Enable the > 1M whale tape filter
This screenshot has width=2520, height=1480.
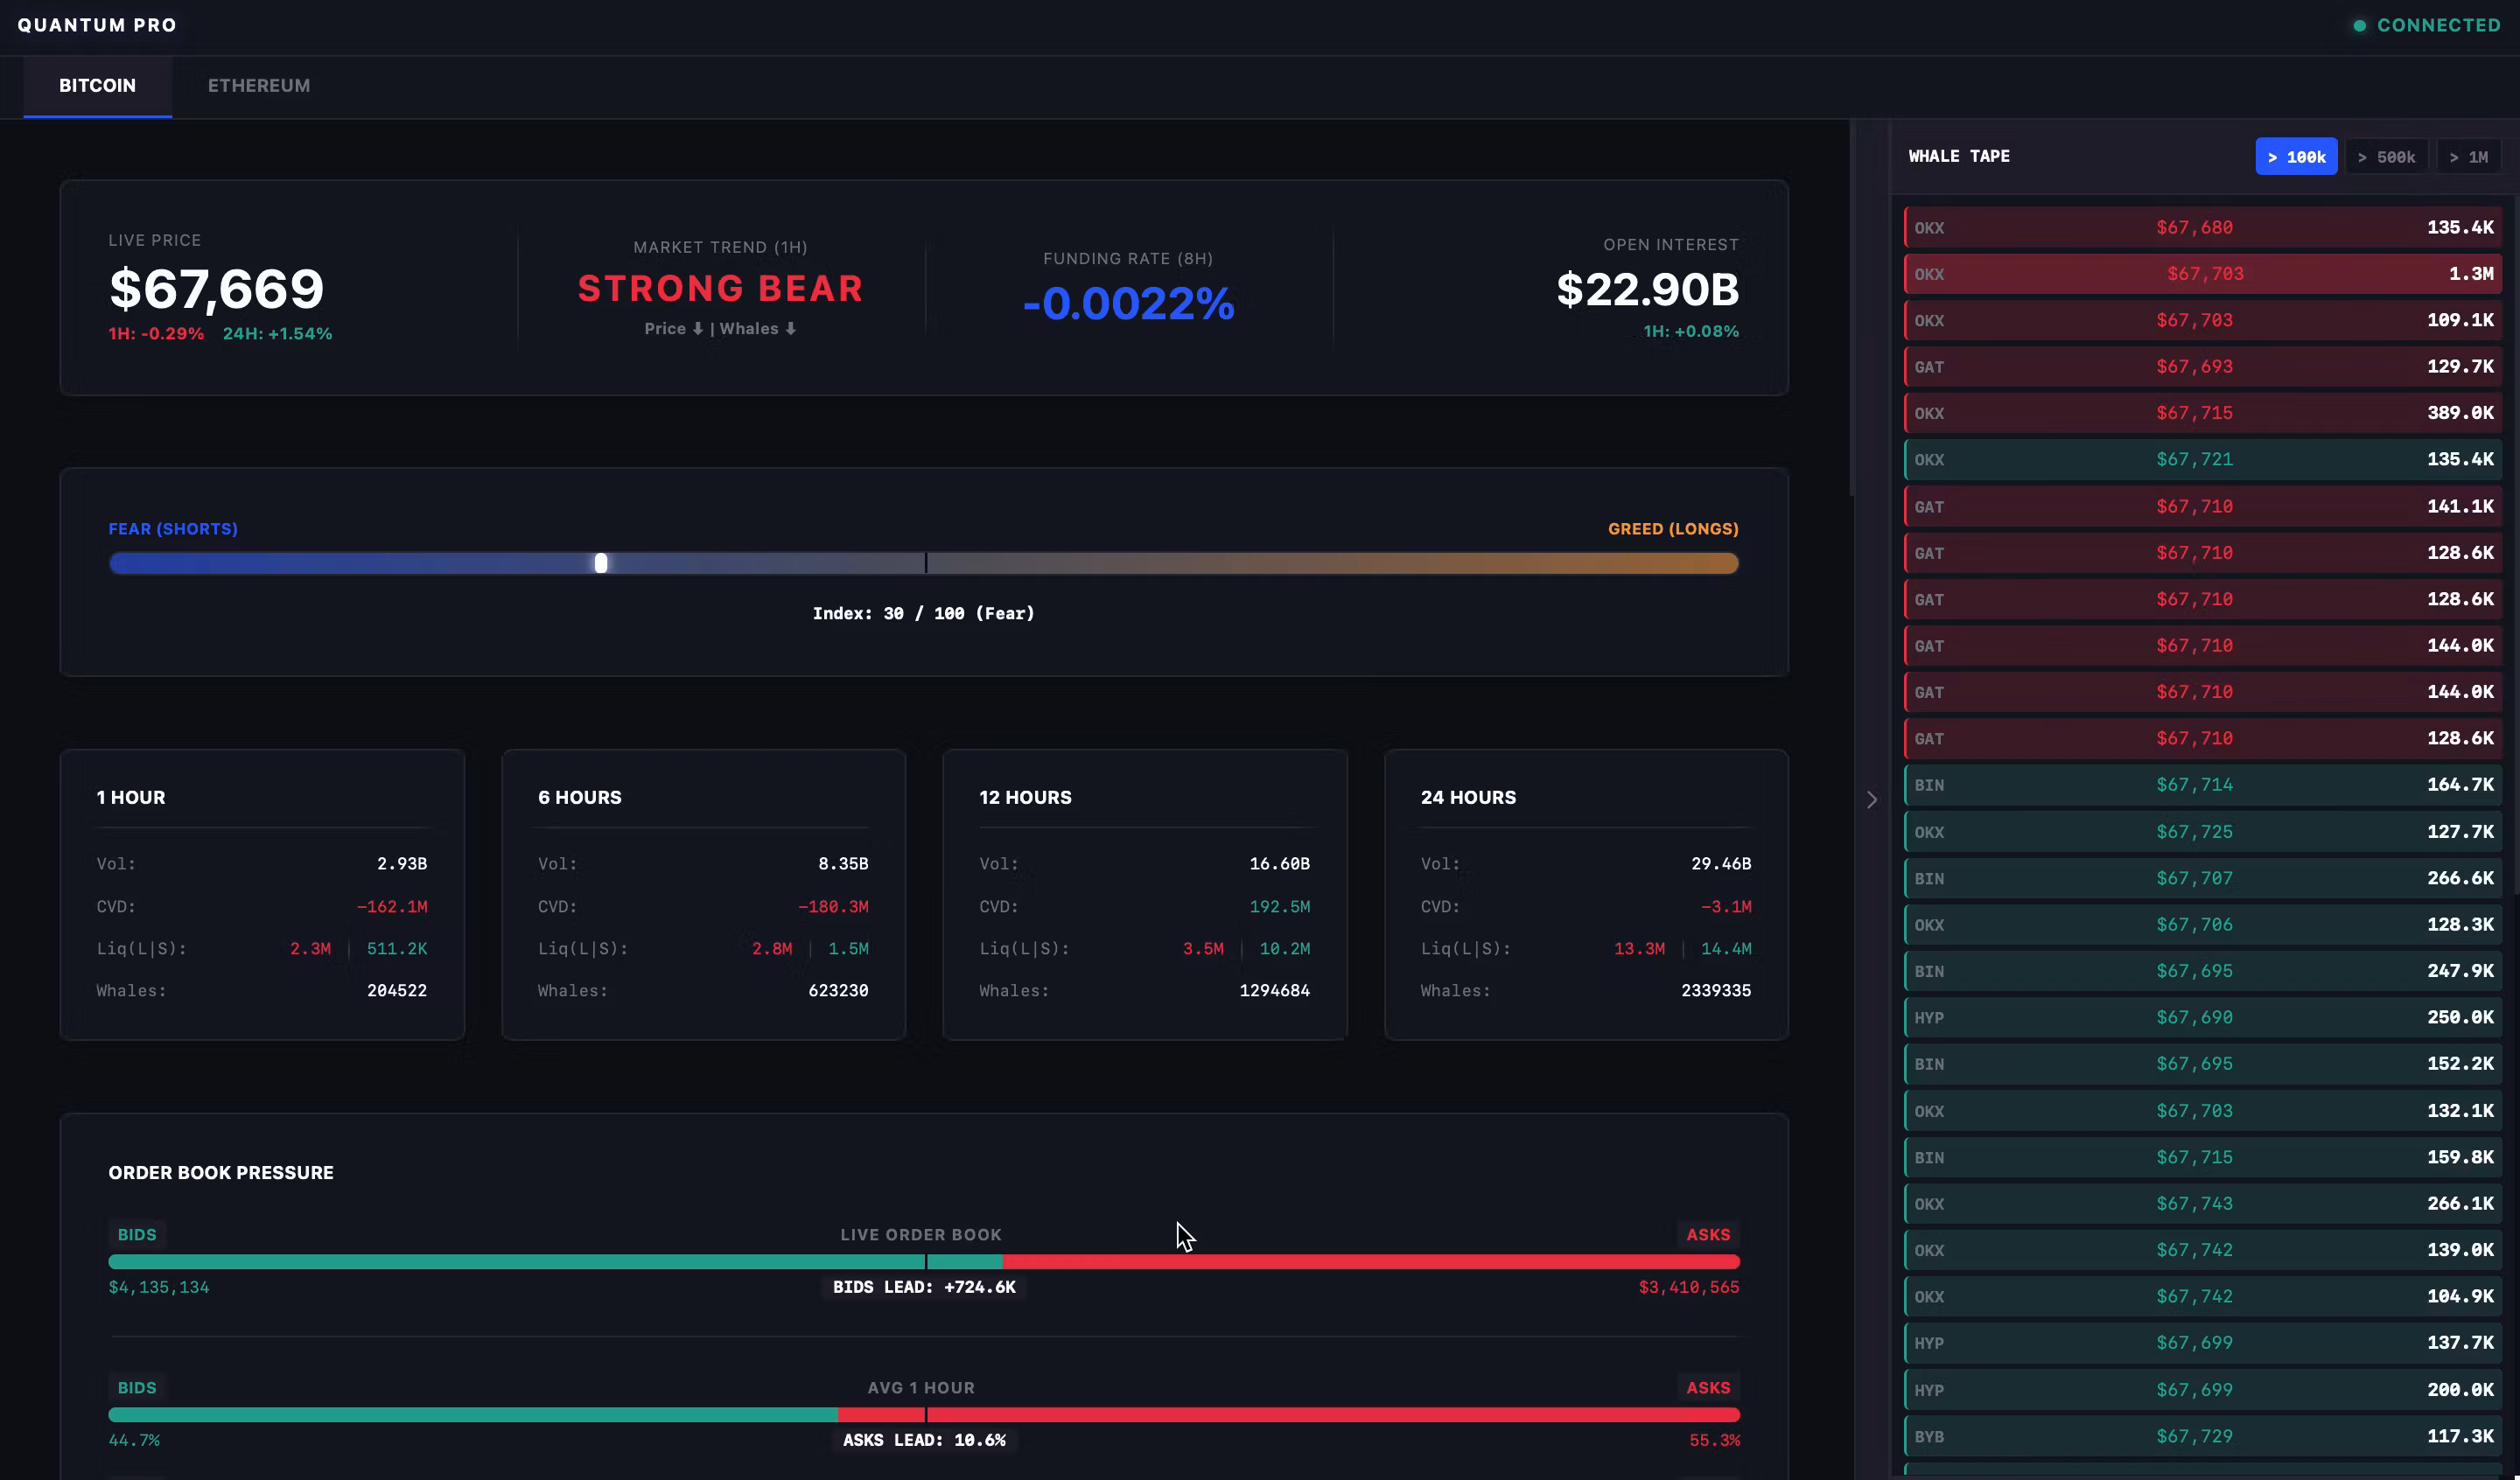click(2470, 156)
